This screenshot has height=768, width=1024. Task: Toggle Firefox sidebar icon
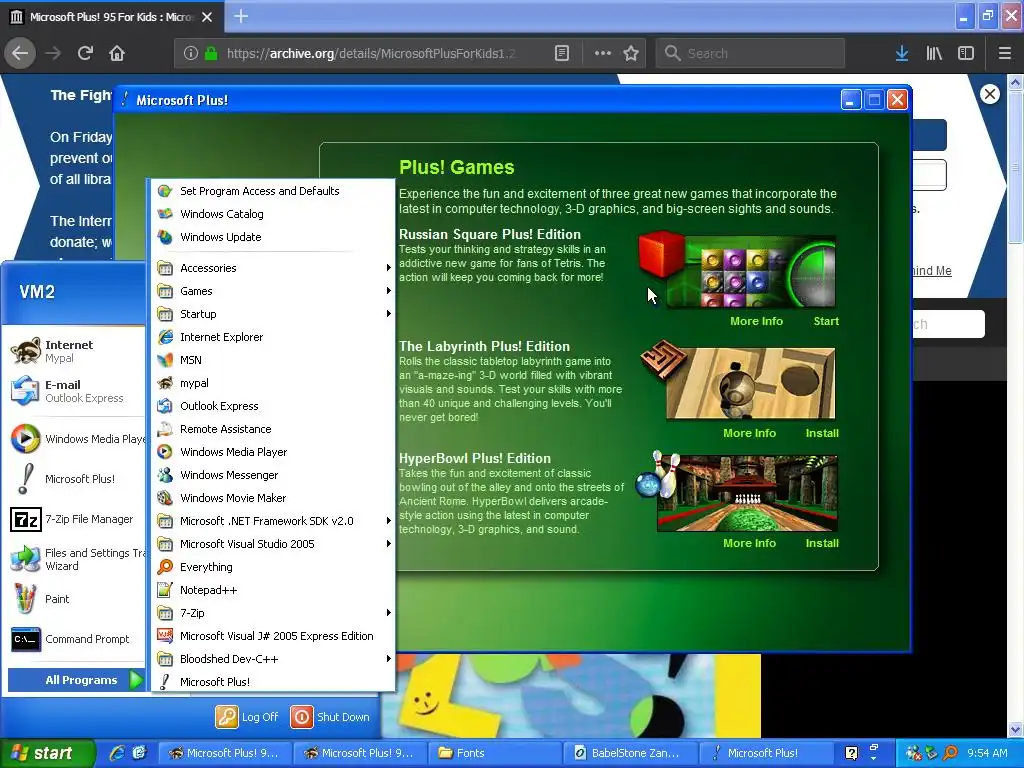pos(966,53)
